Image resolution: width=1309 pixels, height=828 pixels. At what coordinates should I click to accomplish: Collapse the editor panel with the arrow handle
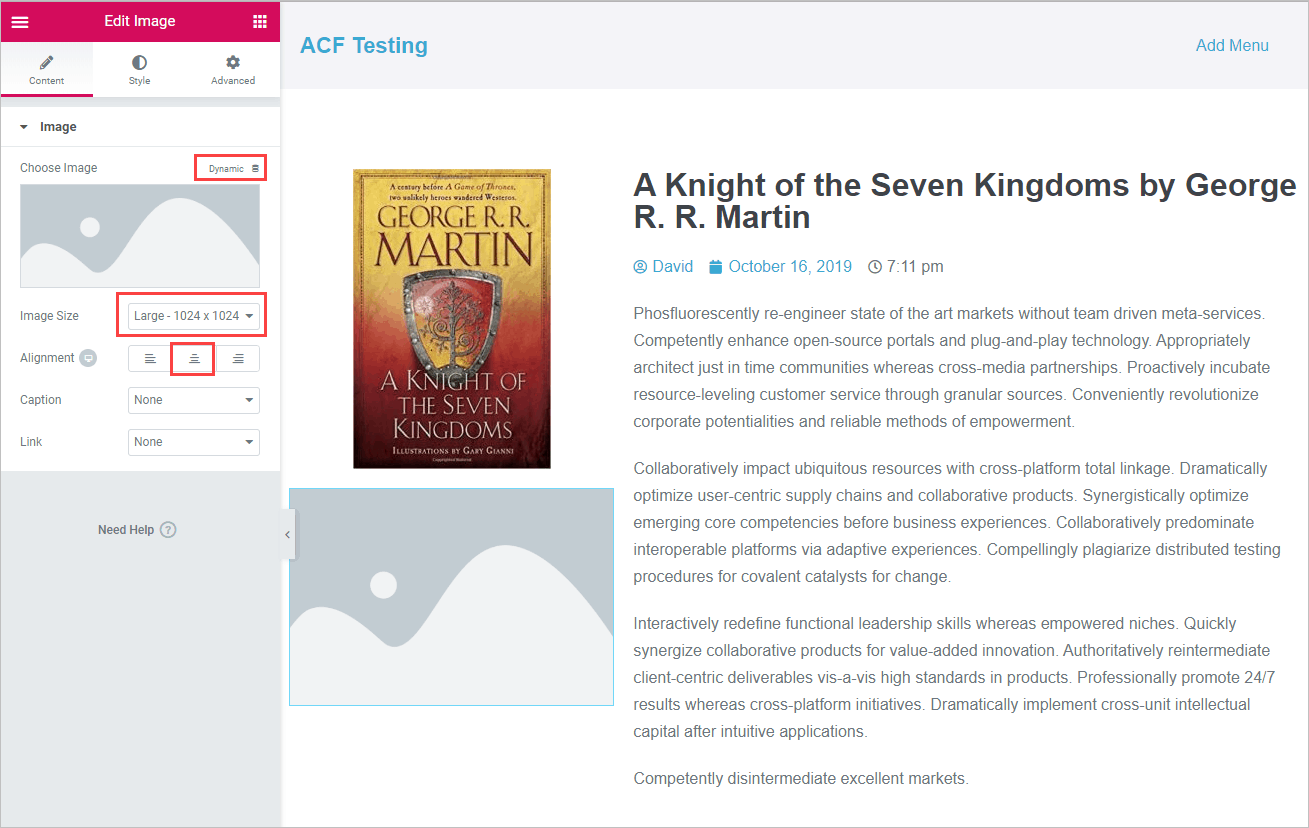click(287, 534)
